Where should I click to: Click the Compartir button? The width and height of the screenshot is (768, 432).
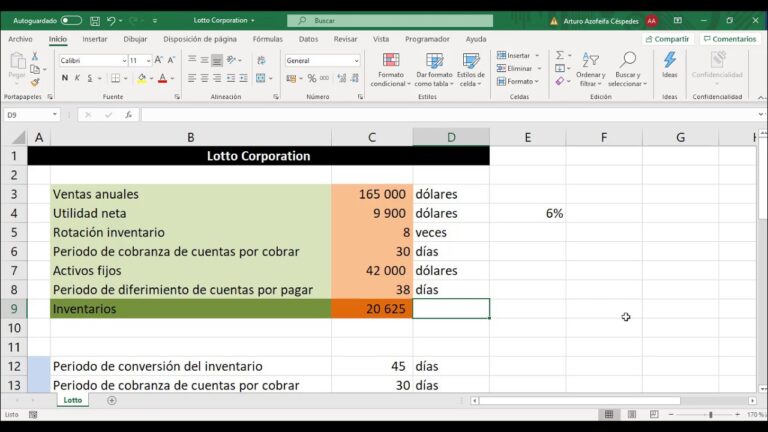[668, 39]
